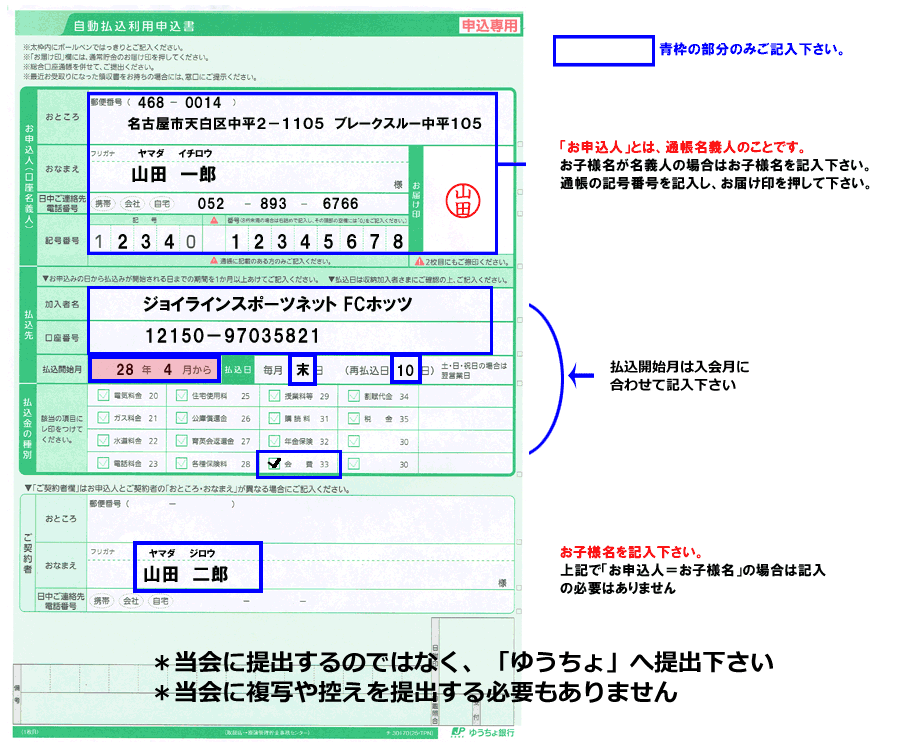Click the applicant furigana ヤマダ イチロウ

tap(175, 154)
